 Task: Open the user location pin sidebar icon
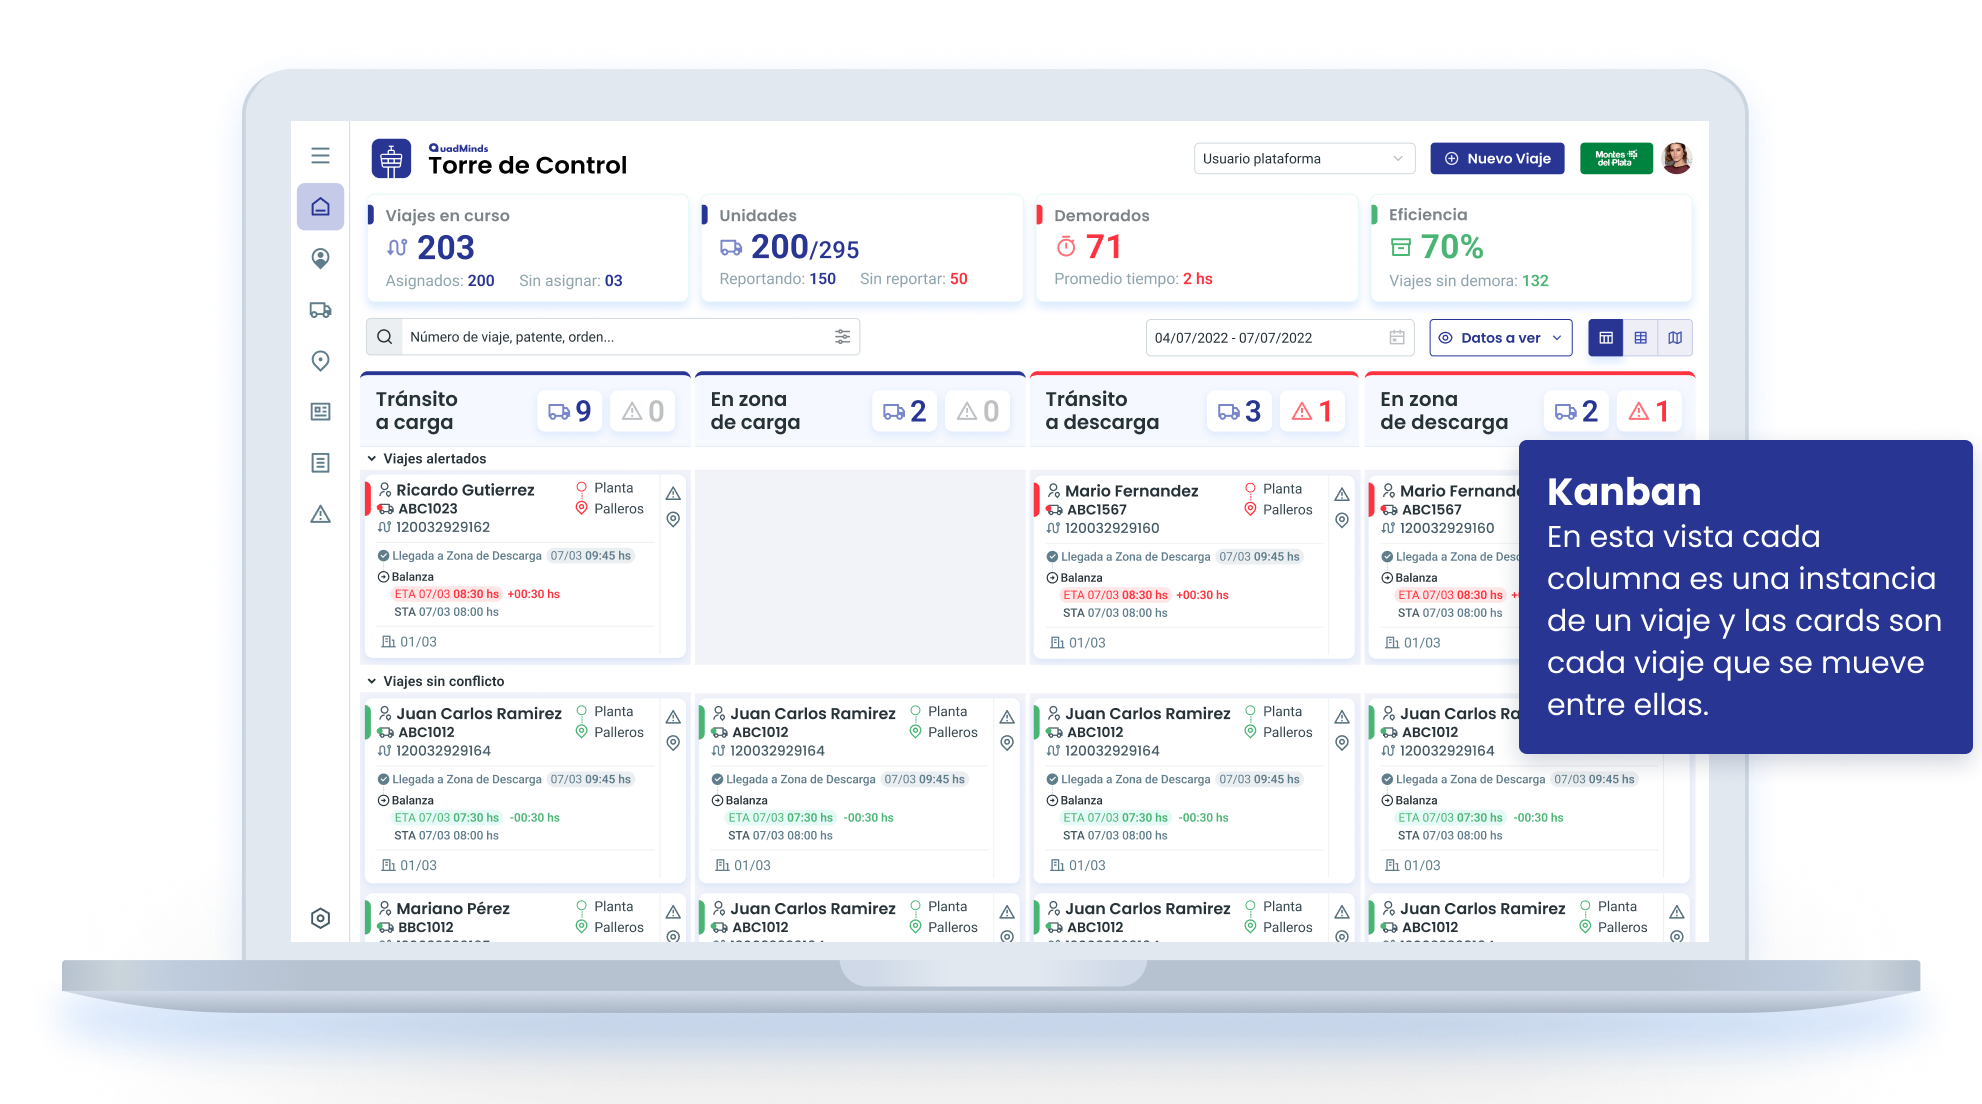pyautogui.click(x=320, y=259)
